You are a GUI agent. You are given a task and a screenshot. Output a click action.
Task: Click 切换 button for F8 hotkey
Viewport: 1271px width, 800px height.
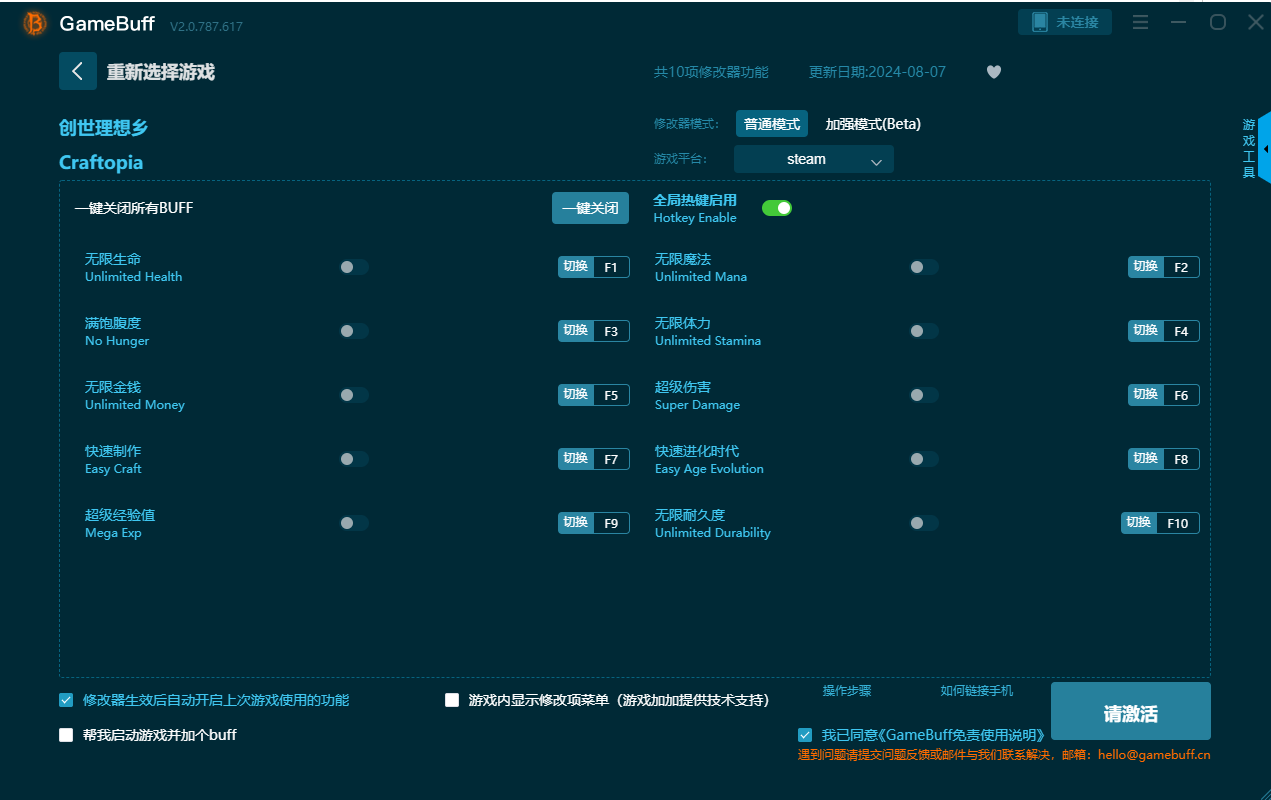[1146, 459]
